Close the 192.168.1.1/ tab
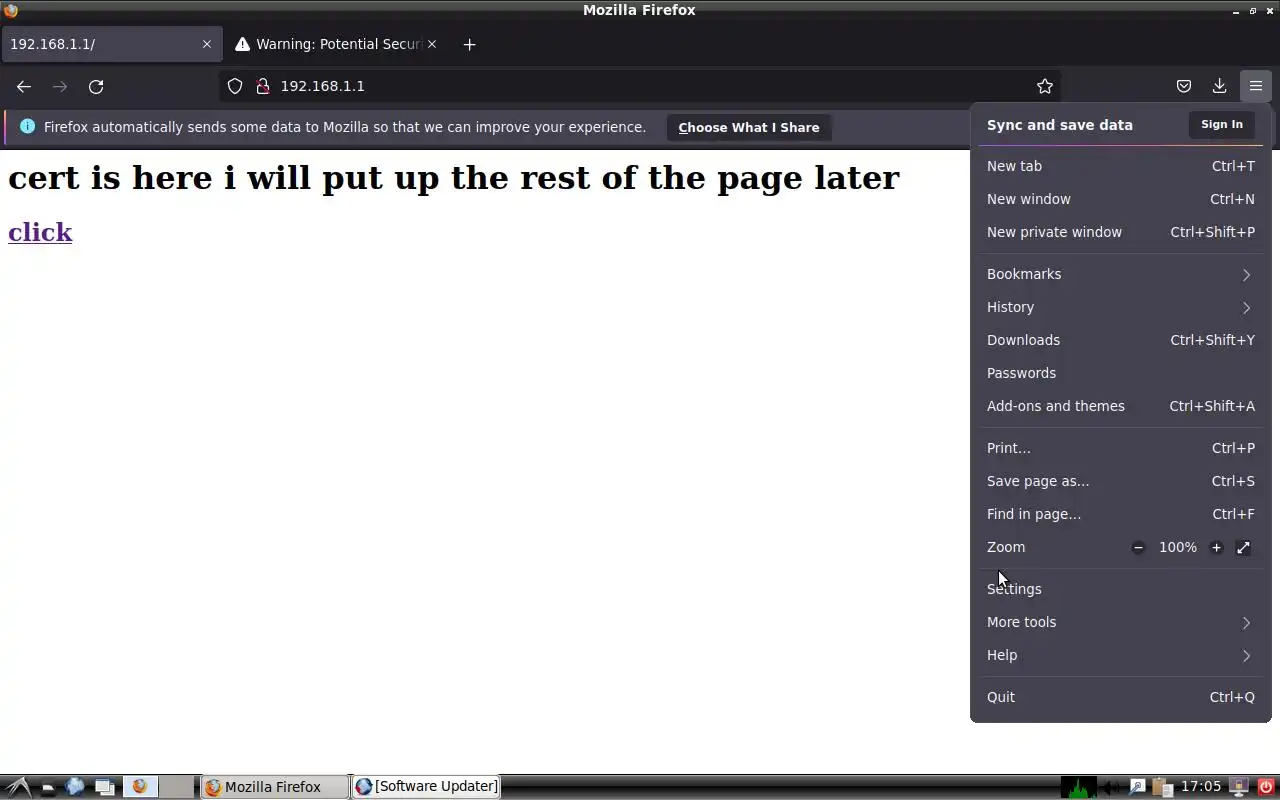The height and width of the screenshot is (800, 1280). click(207, 44)
